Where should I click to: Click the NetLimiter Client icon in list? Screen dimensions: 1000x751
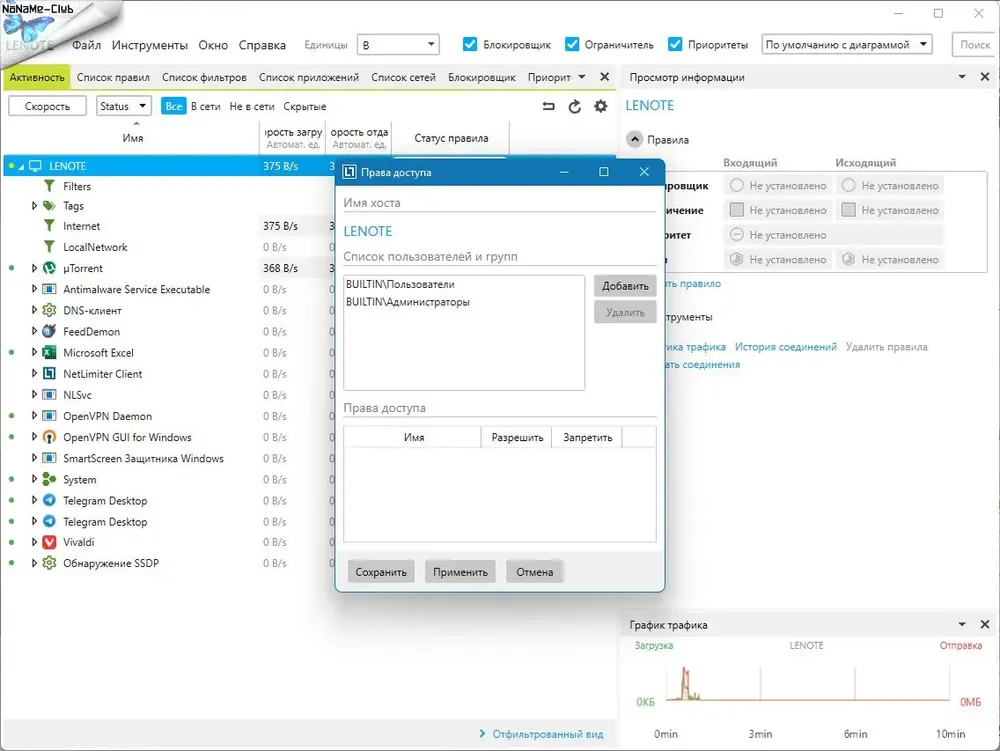[49, 374]
